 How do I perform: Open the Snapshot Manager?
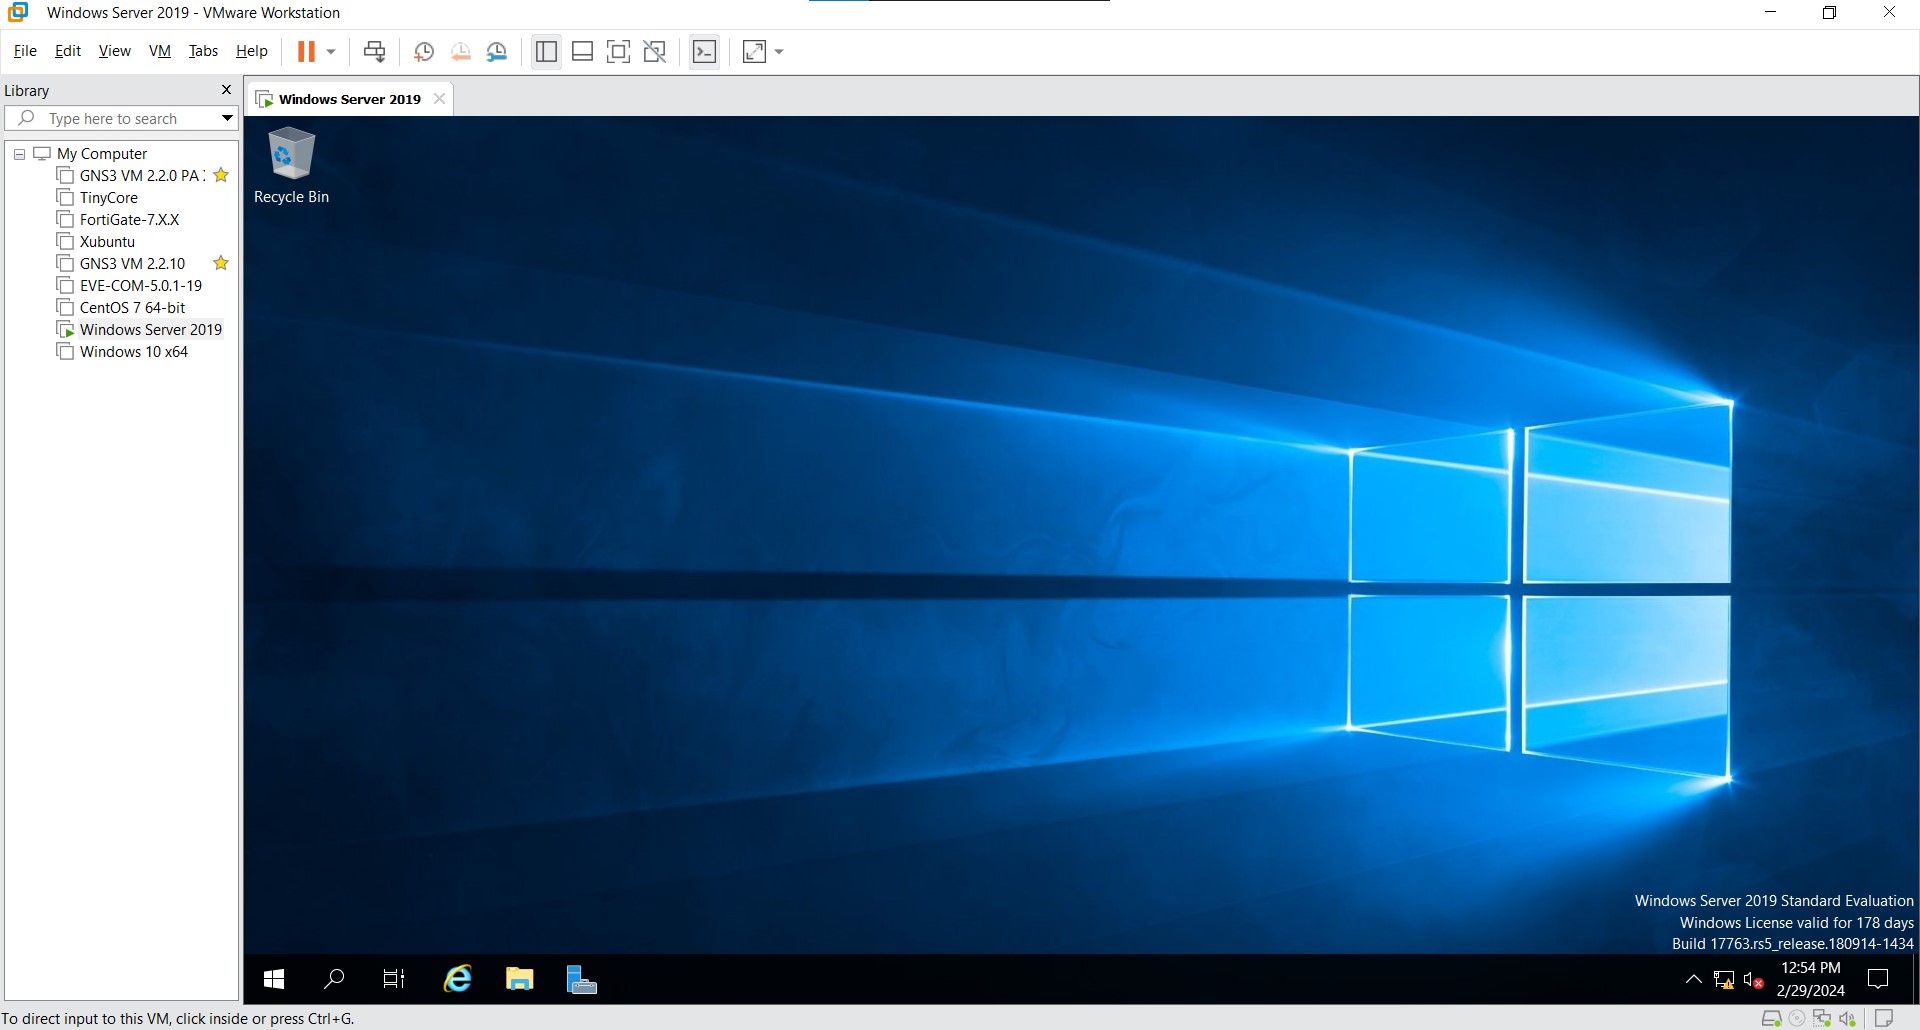click(x=498, y=51)
